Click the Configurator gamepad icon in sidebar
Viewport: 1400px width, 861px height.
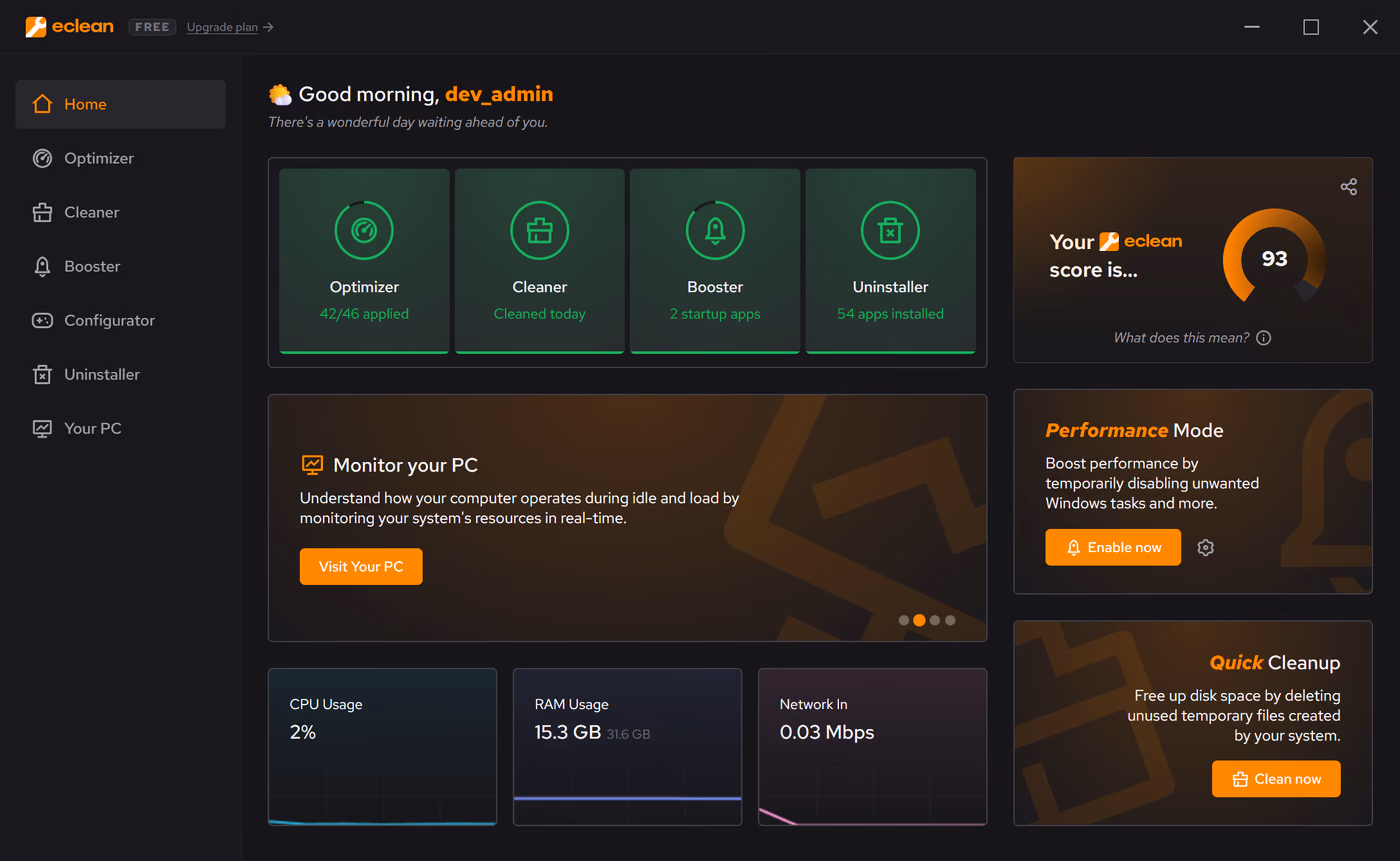(42, 320)
